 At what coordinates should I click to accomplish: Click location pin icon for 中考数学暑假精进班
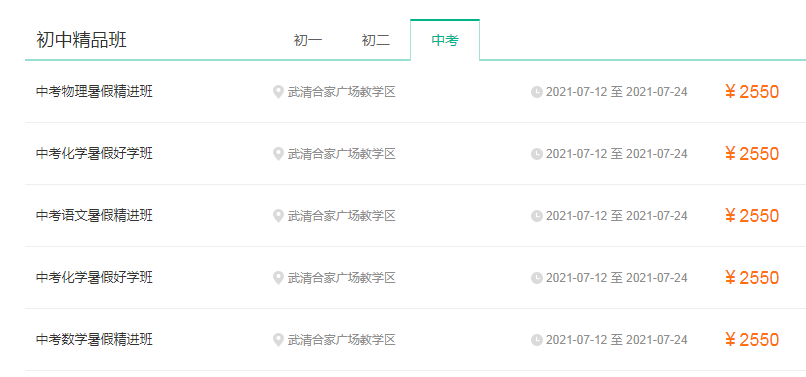pyautogui.click(x=278, y=340)
